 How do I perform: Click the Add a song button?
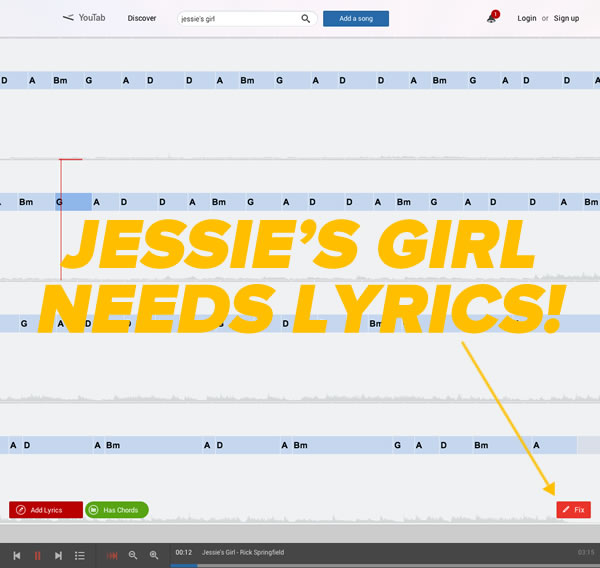click(x=356, y=18)
